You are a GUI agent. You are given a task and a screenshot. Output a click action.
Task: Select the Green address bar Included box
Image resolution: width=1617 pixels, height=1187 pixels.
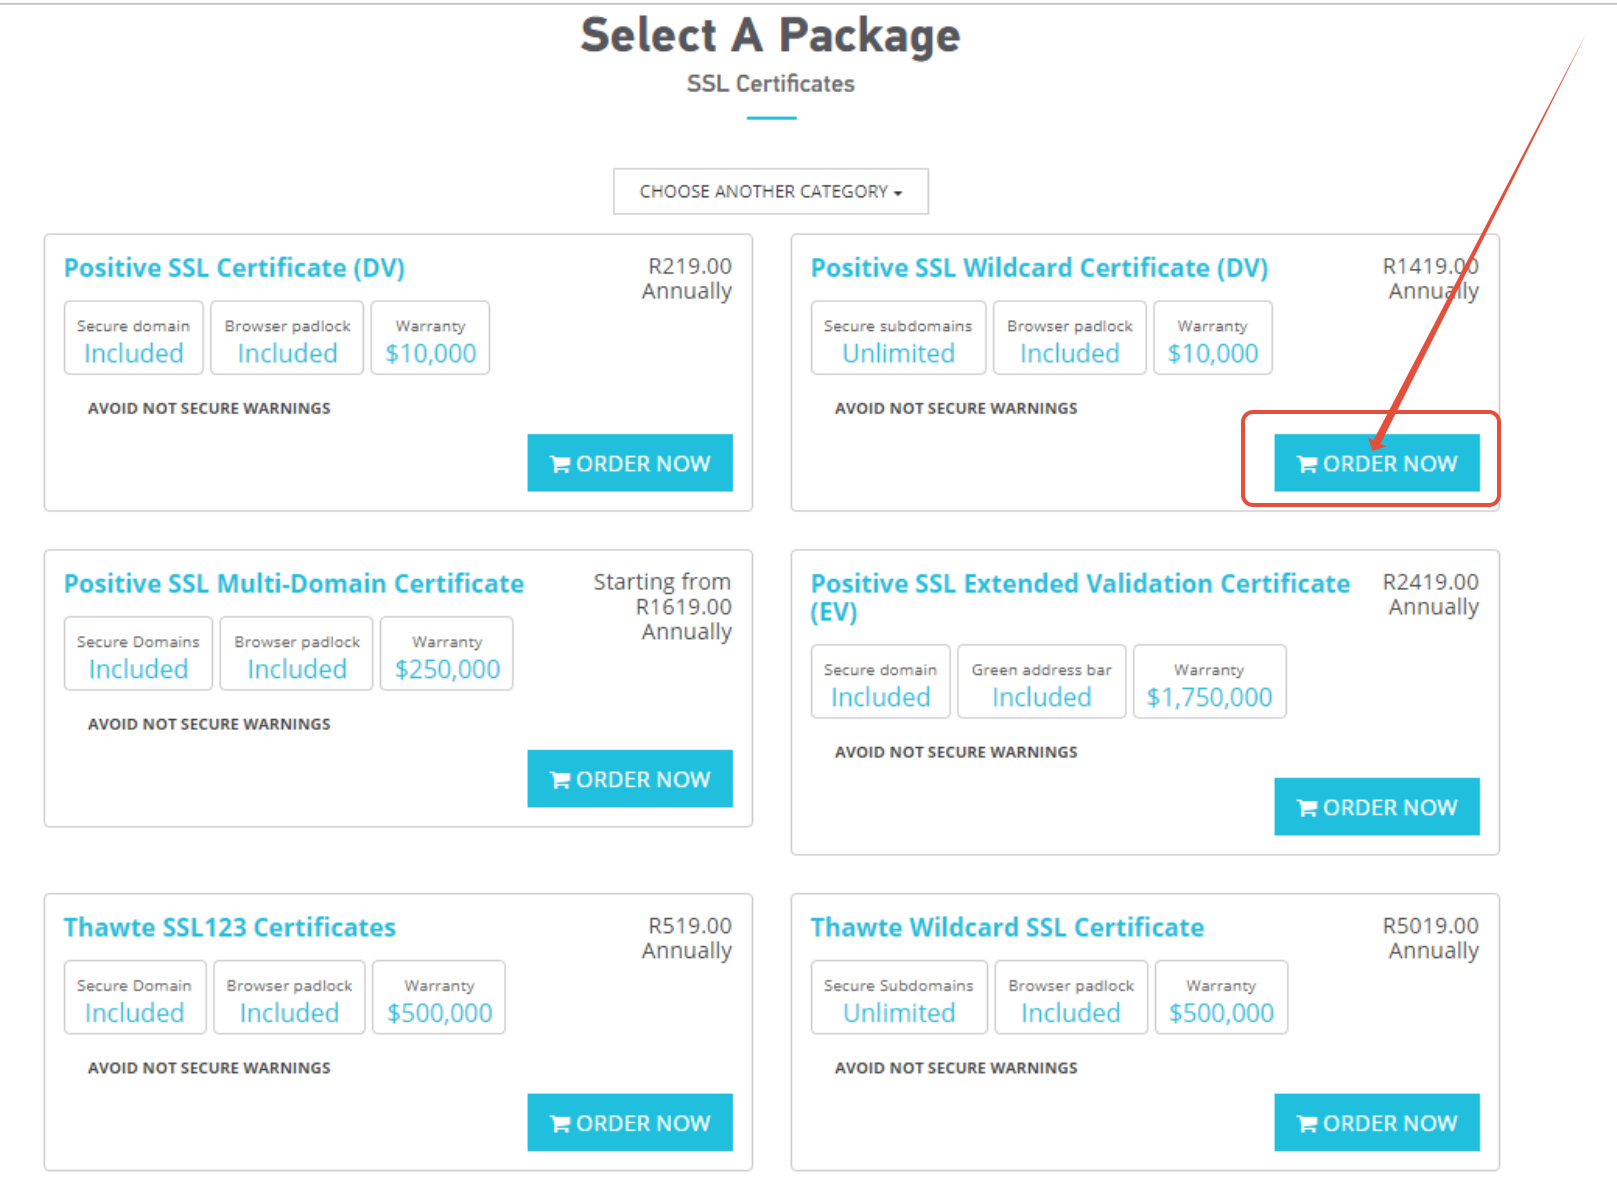(1041, 682)
